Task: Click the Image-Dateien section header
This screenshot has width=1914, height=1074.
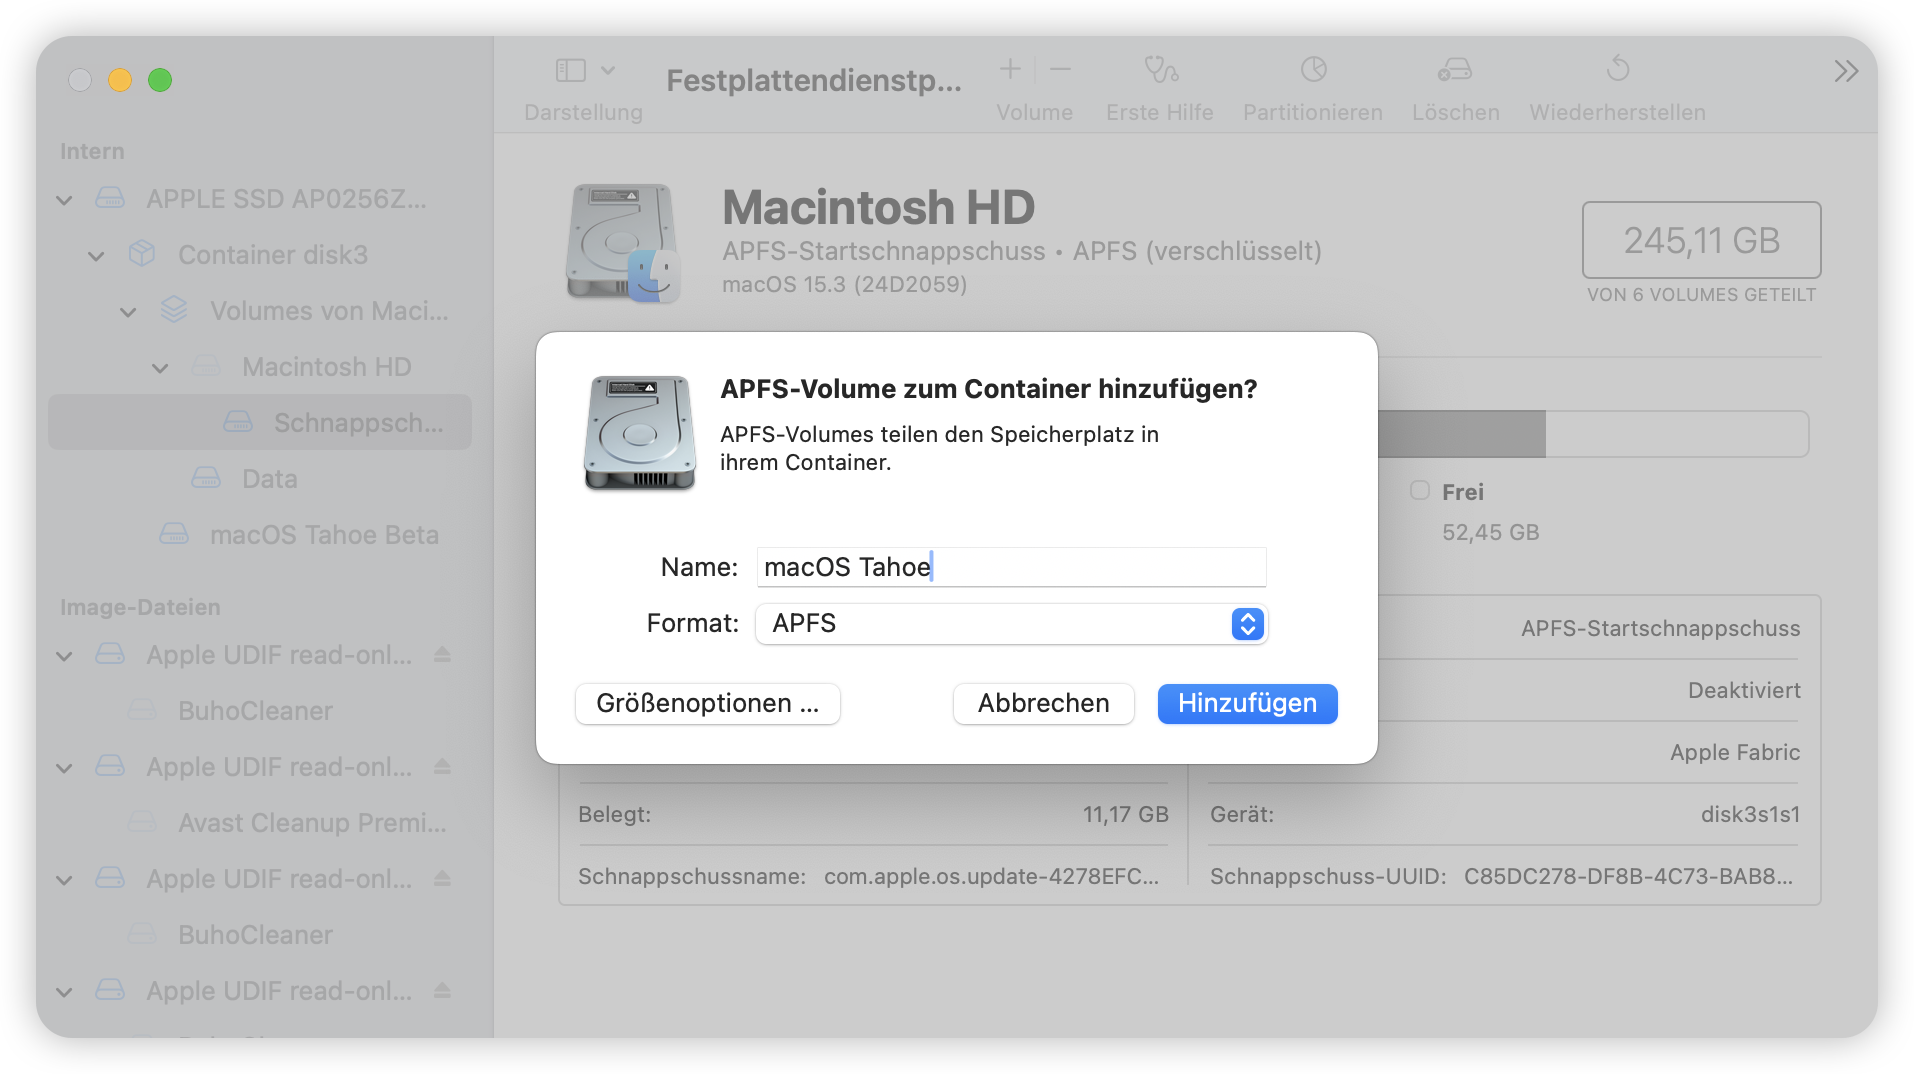Action: (x=140, y=607)
